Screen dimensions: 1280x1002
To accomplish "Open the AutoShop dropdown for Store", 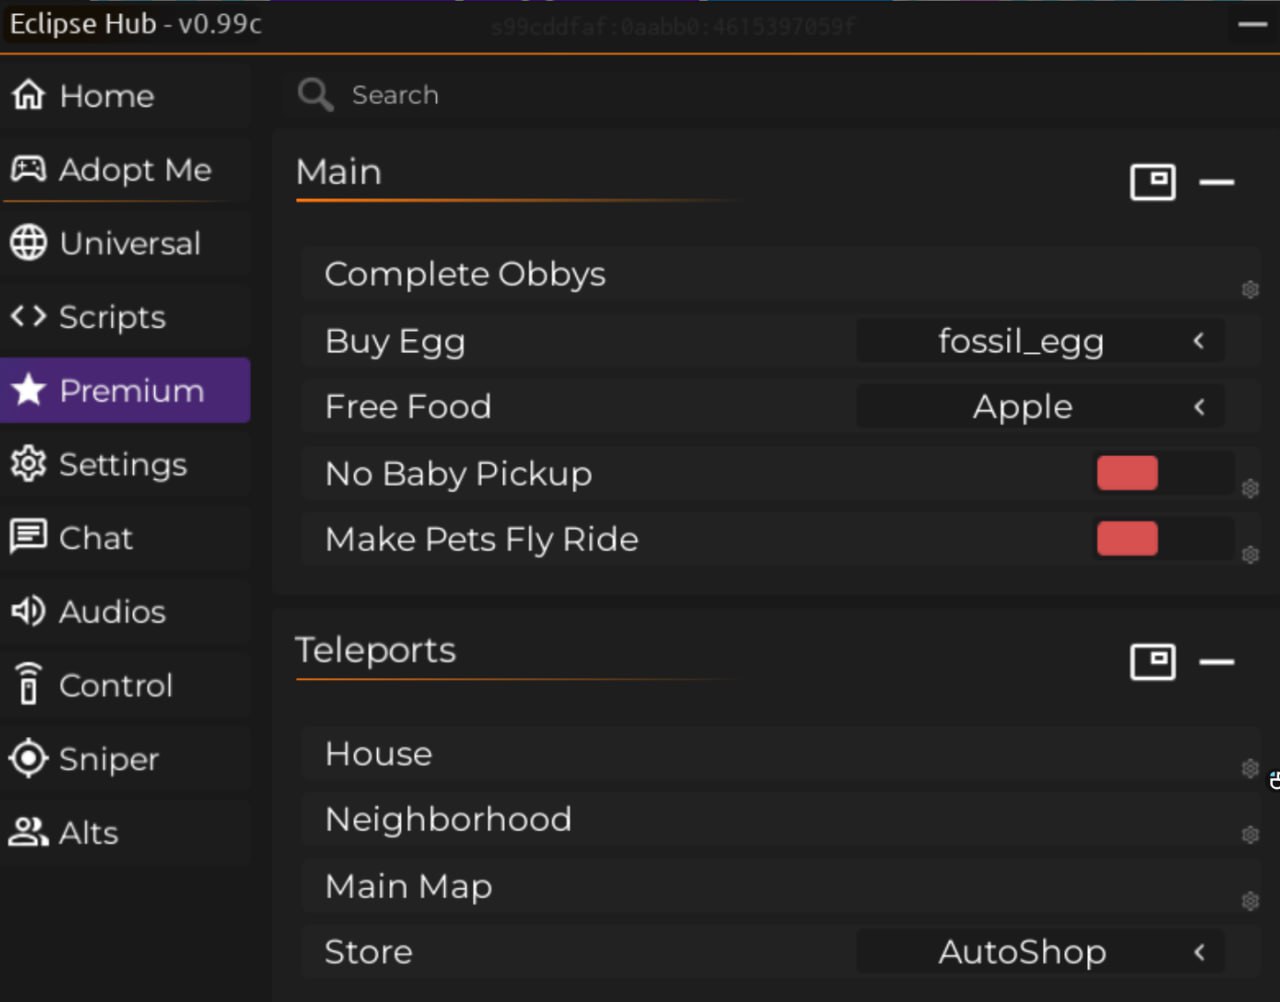I will pyautogui.click(x=1040, y=952).
